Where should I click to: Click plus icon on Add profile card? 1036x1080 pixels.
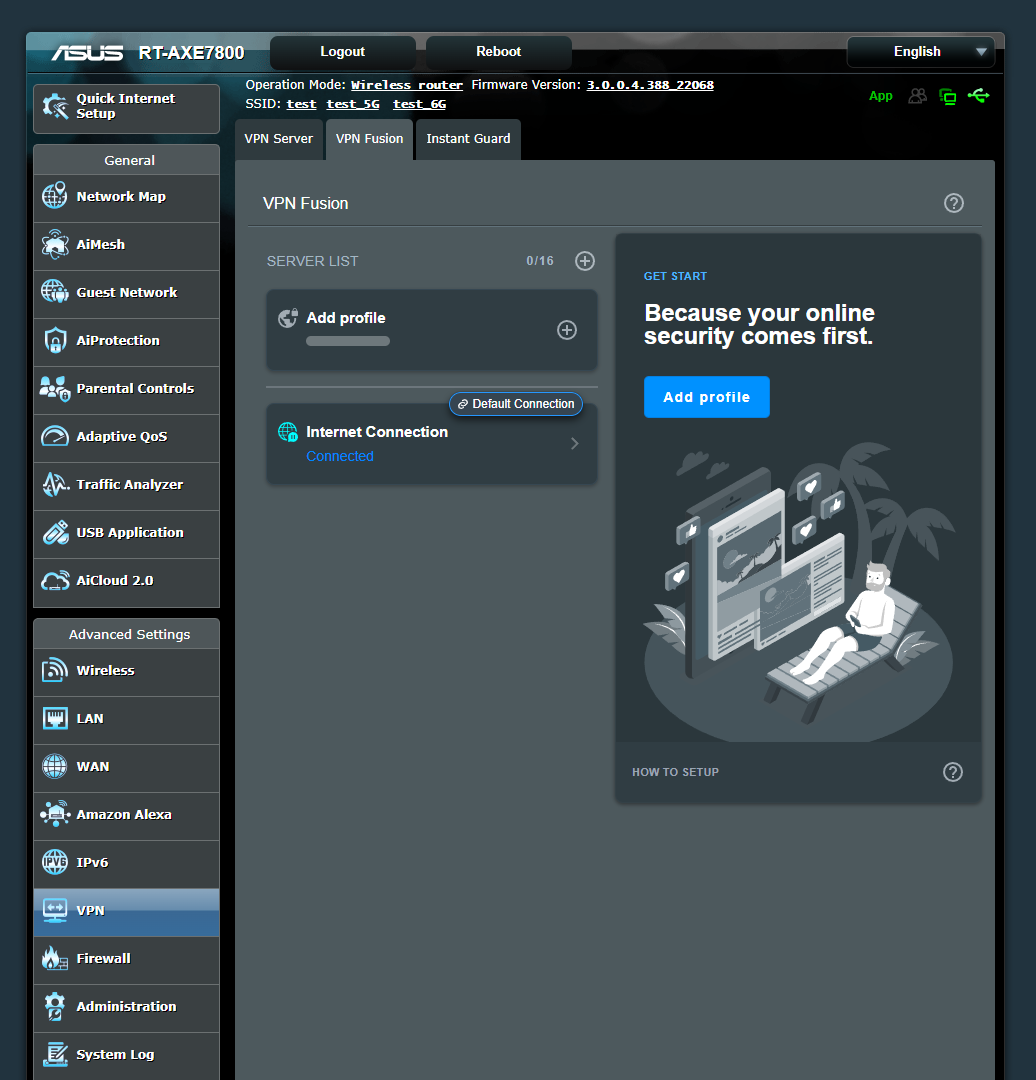click(x=567, y=330)
